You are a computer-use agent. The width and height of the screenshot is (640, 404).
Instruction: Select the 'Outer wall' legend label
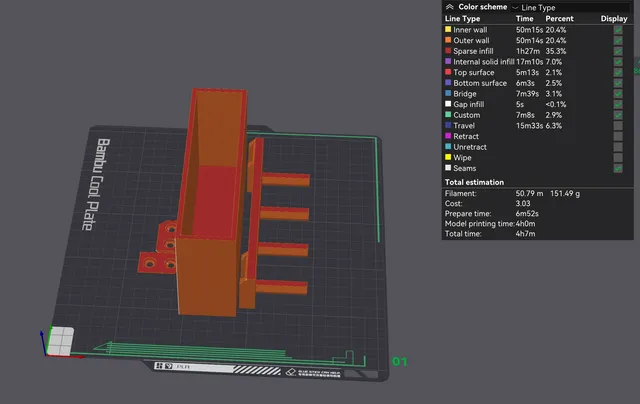[471, 40]
